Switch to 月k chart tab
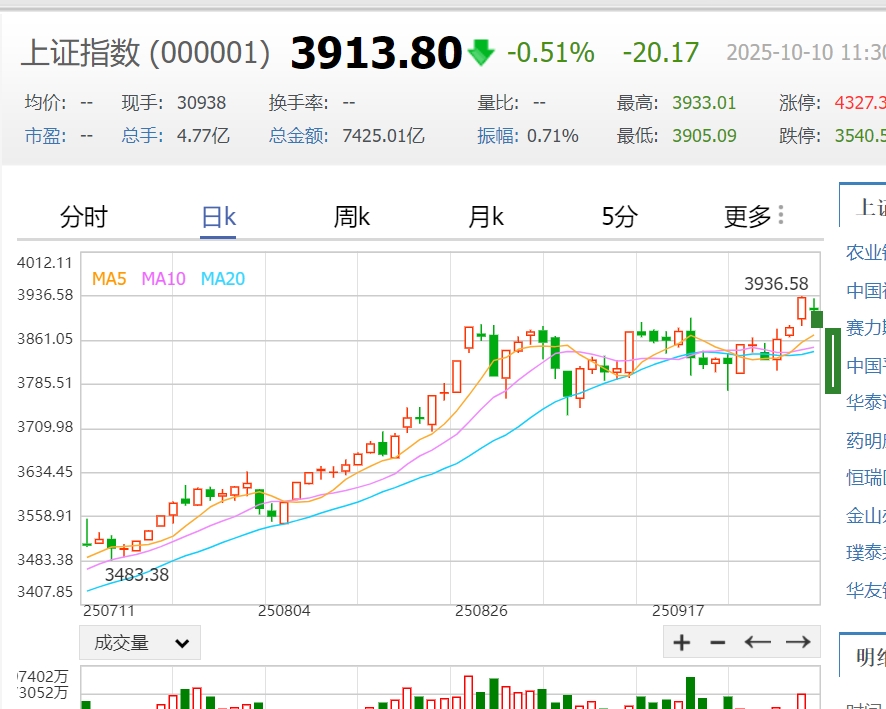Image resolution: width=886 pixels, height=709 pixels. click(x=486, y=217)
